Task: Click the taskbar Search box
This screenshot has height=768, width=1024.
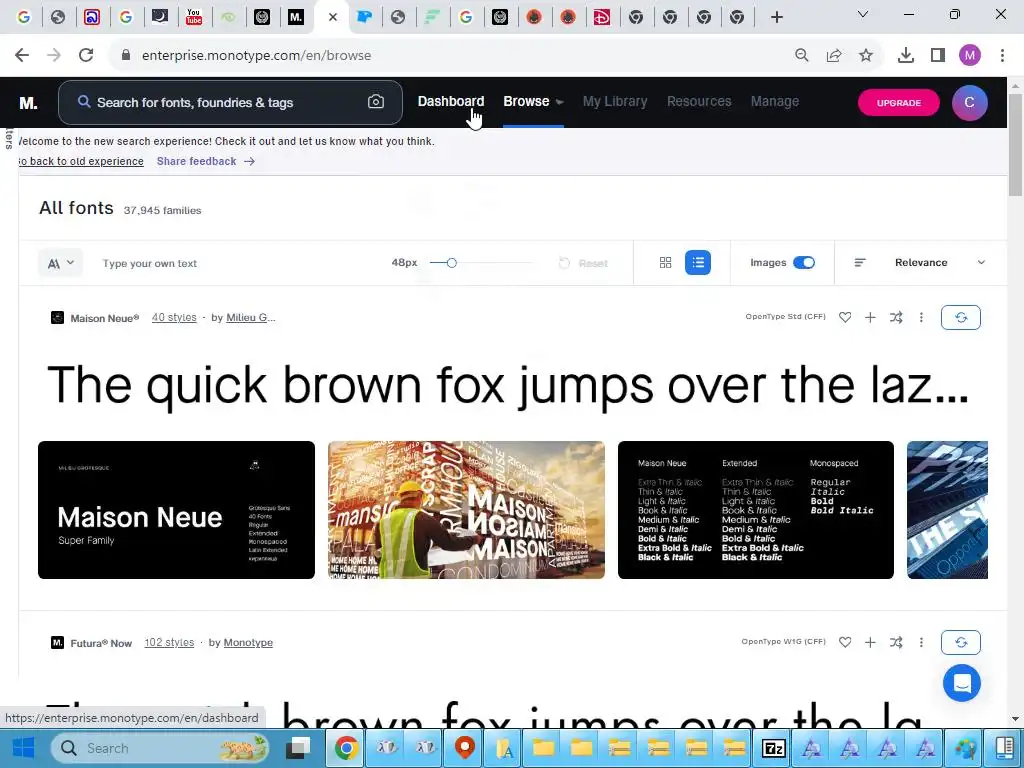Action: point(161,748)
